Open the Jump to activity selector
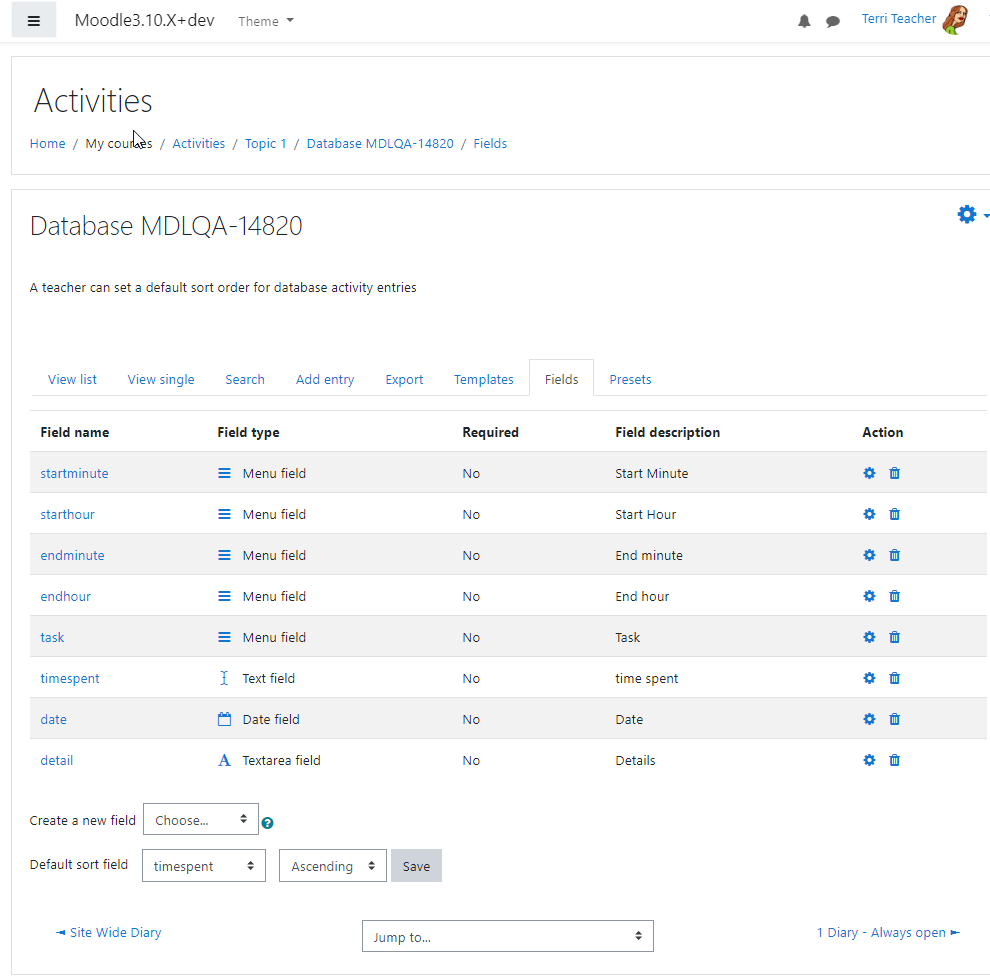 [x=508, y=936]
